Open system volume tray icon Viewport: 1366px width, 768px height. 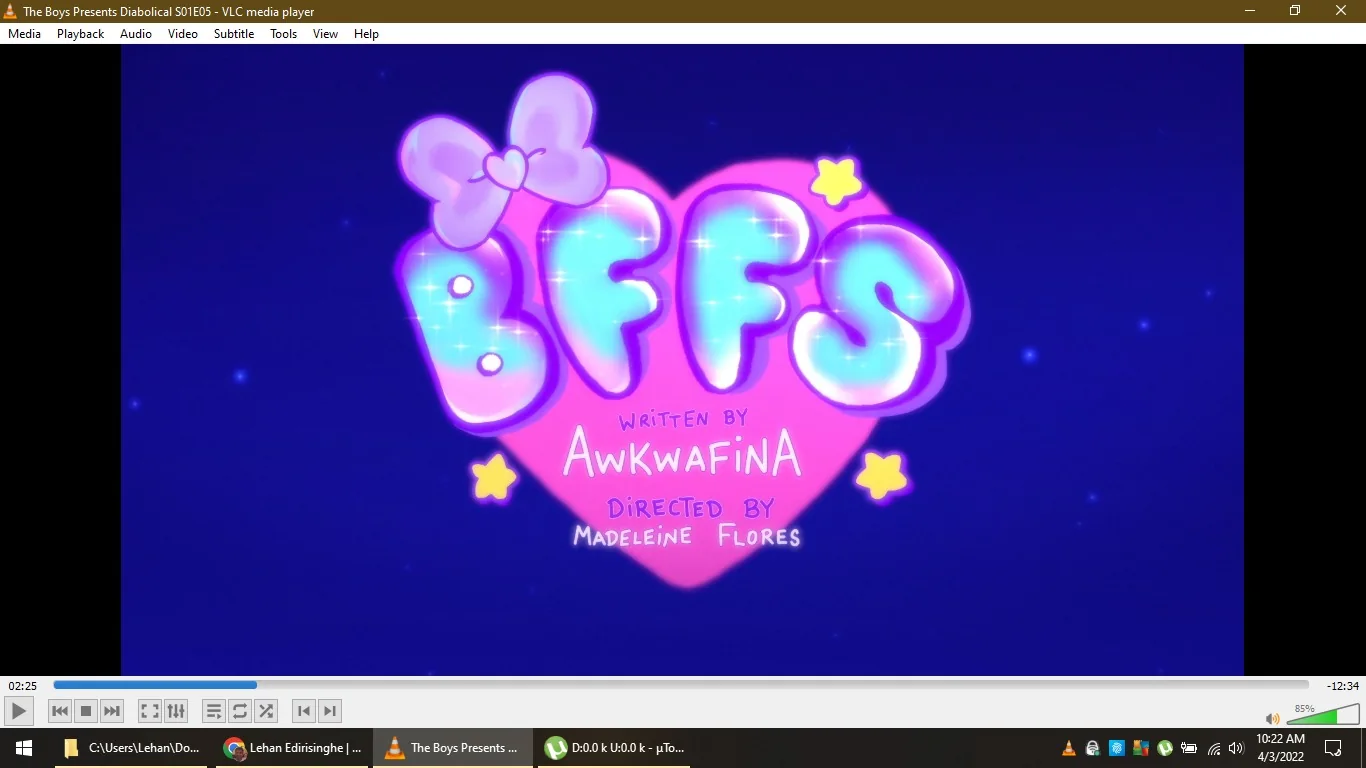(1236, 748)
